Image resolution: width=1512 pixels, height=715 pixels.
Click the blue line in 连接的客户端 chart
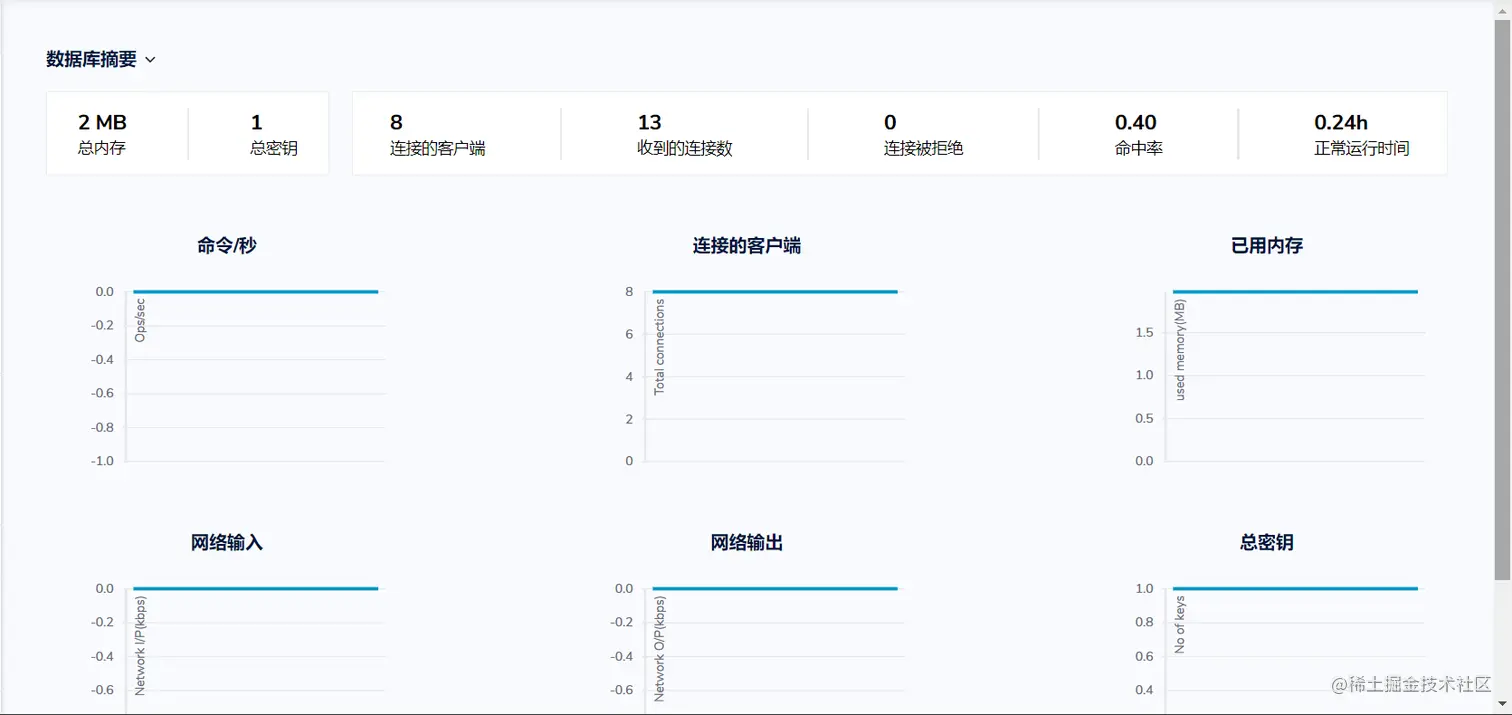pyautogui.click(x=775, y=291)
